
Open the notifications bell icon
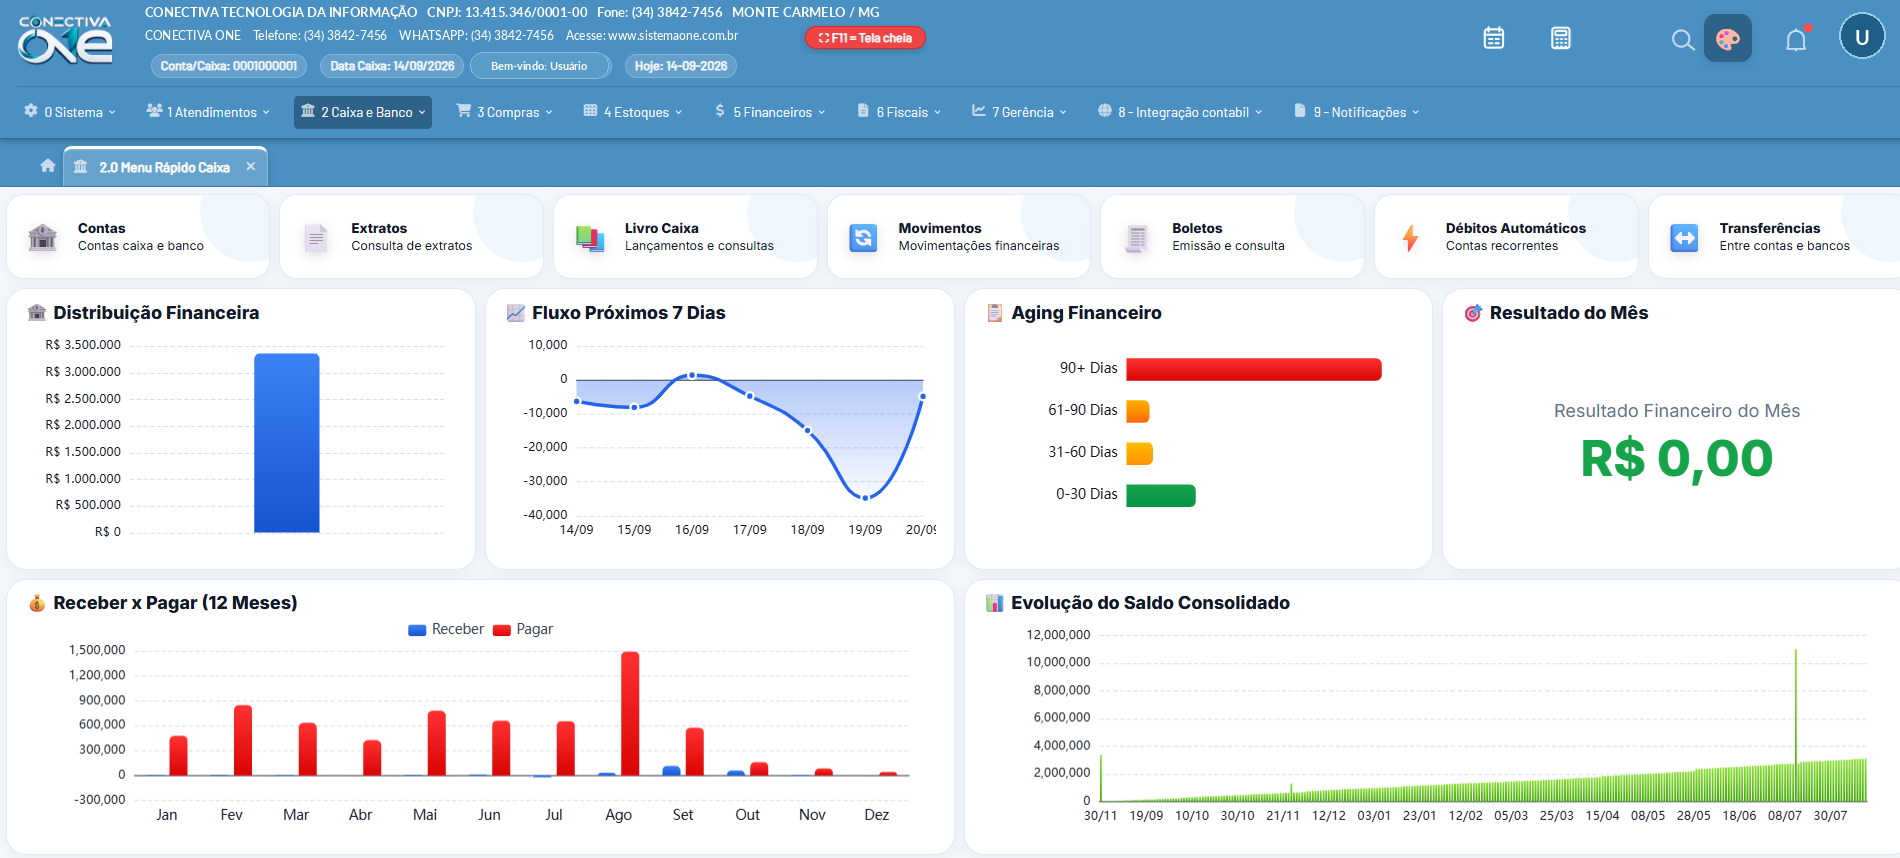pos(1797,40)
